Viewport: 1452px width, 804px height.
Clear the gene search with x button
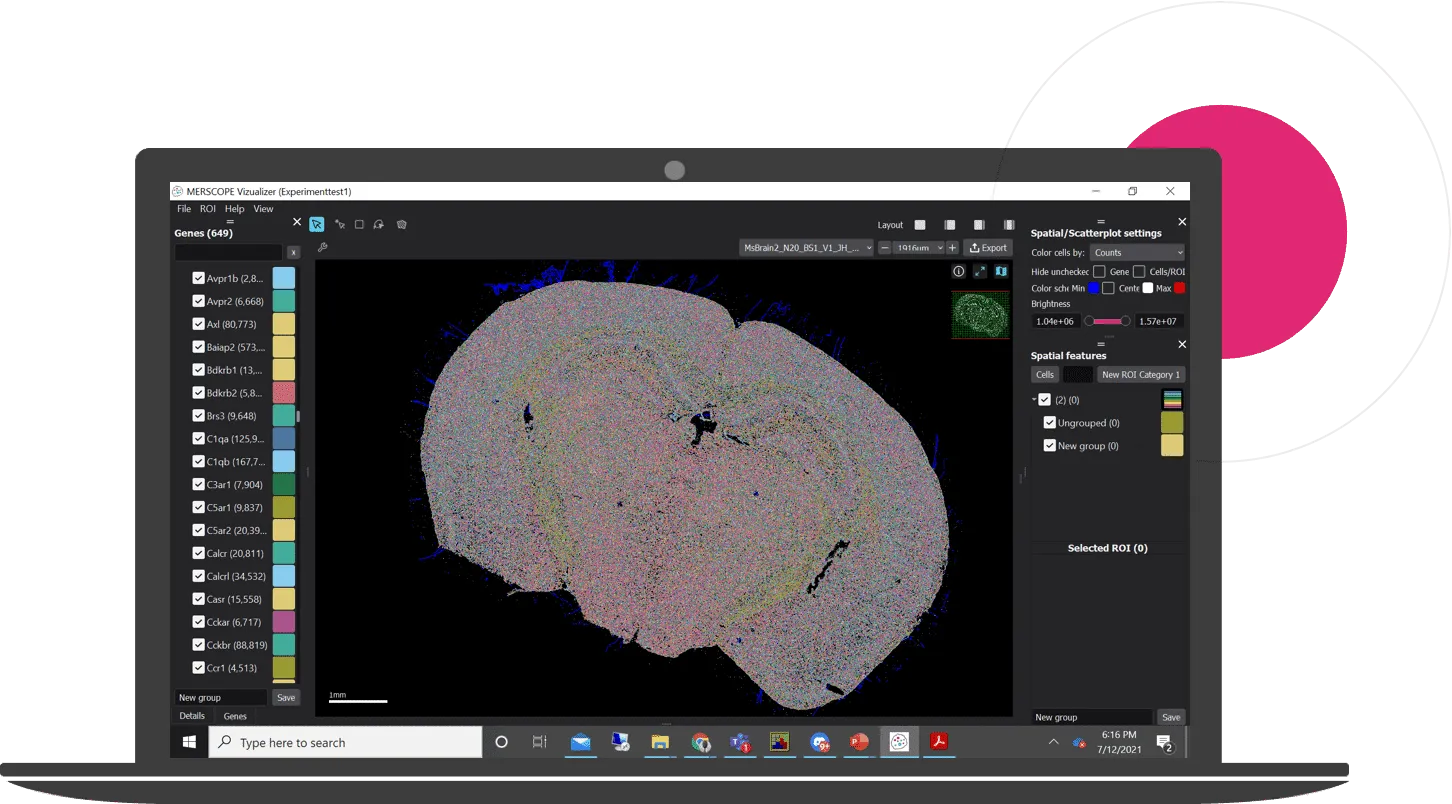coord(293,253)
